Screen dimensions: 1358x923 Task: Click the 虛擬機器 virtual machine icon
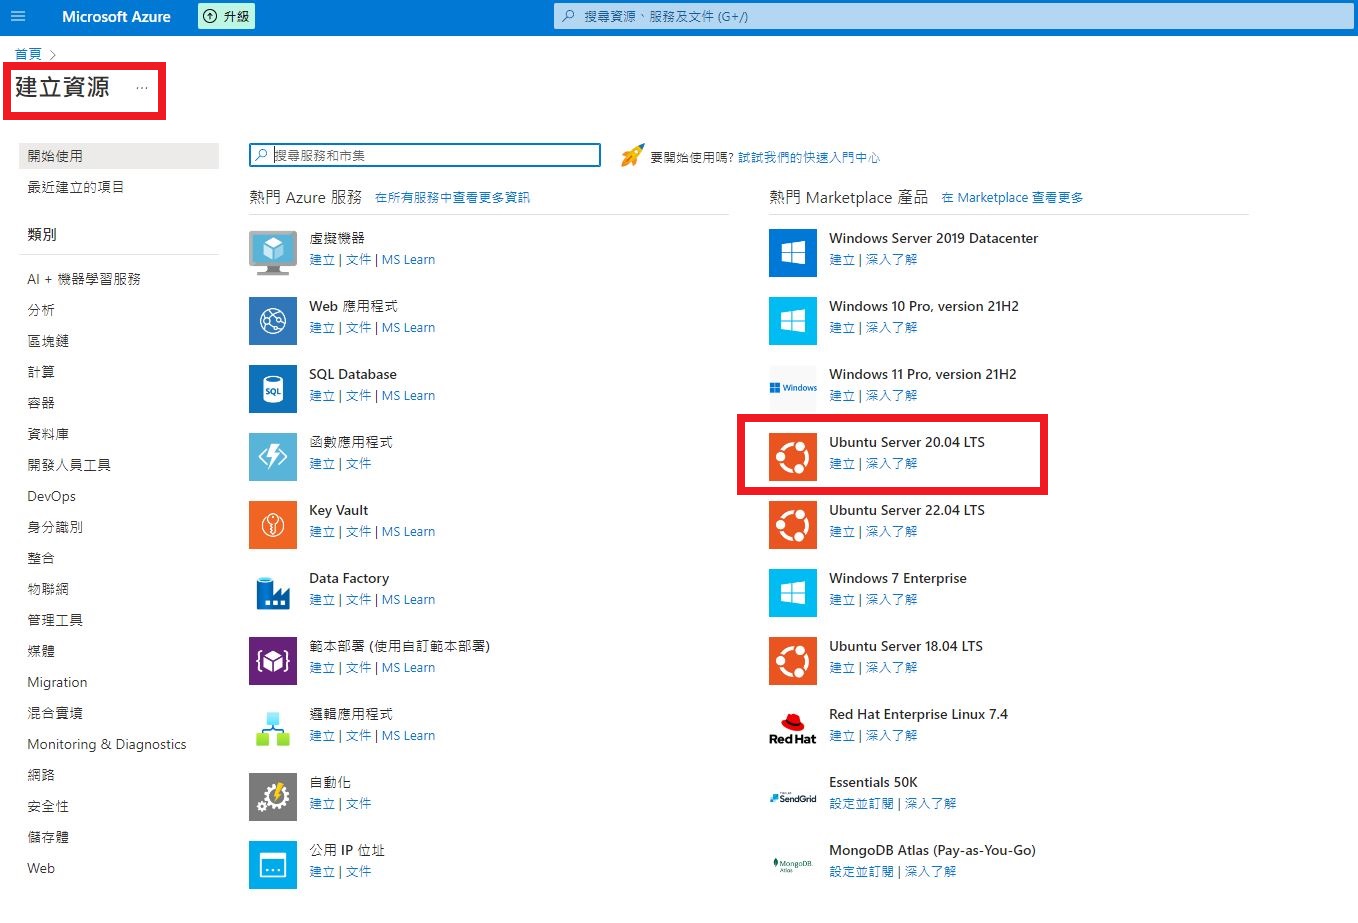pyautogui.click(x=273, y=252)
